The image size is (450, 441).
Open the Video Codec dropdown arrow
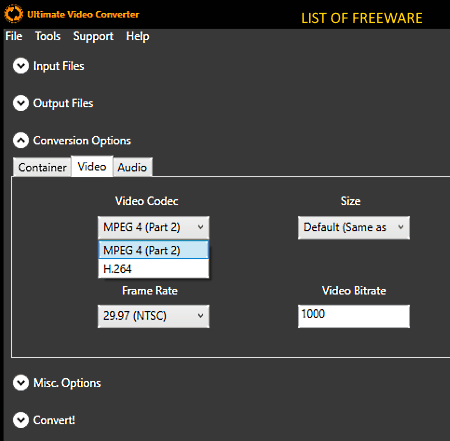[x=200, y=227]
